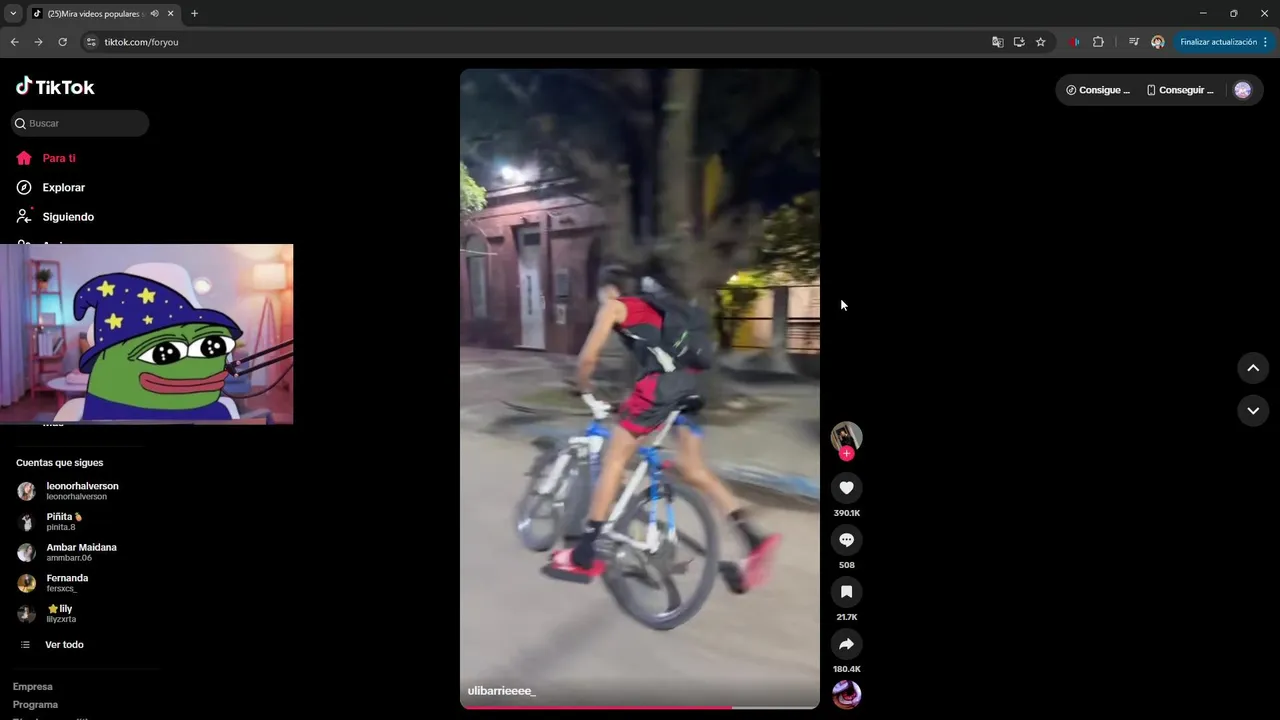
Task: Bookmark this page with star icon
Action: (1041, 42)
